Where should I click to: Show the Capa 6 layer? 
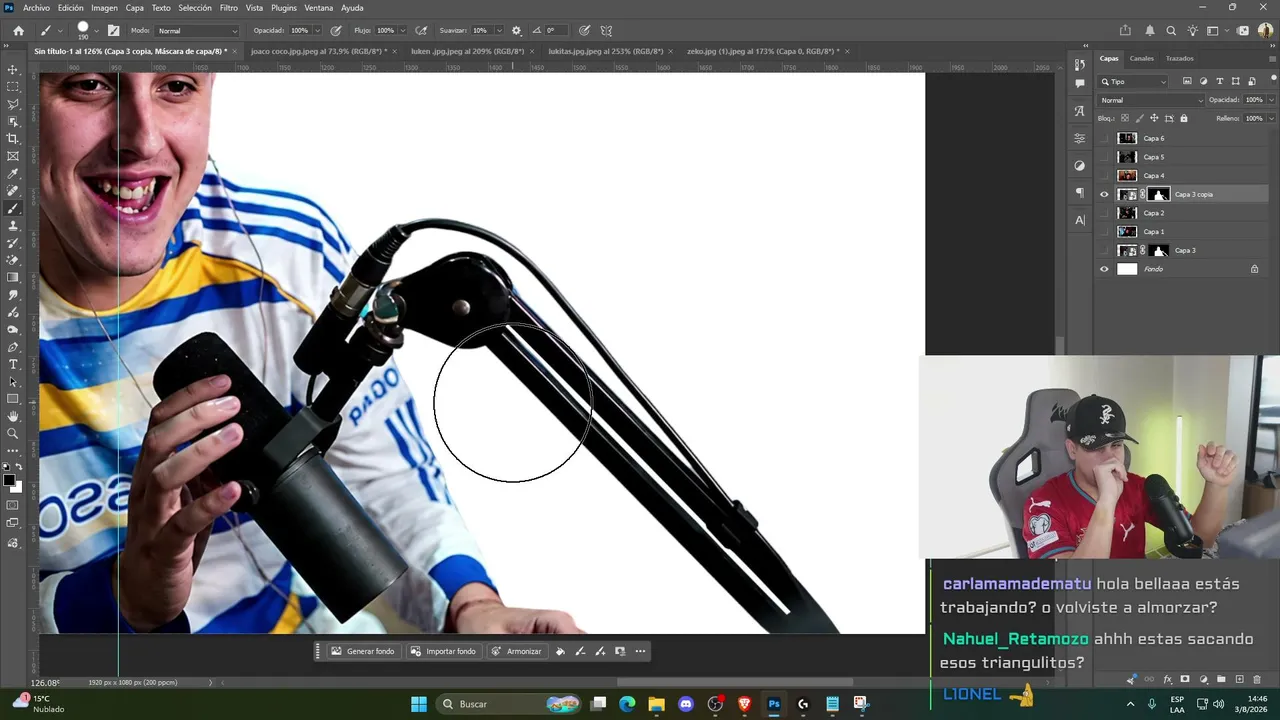(1104, 138)
